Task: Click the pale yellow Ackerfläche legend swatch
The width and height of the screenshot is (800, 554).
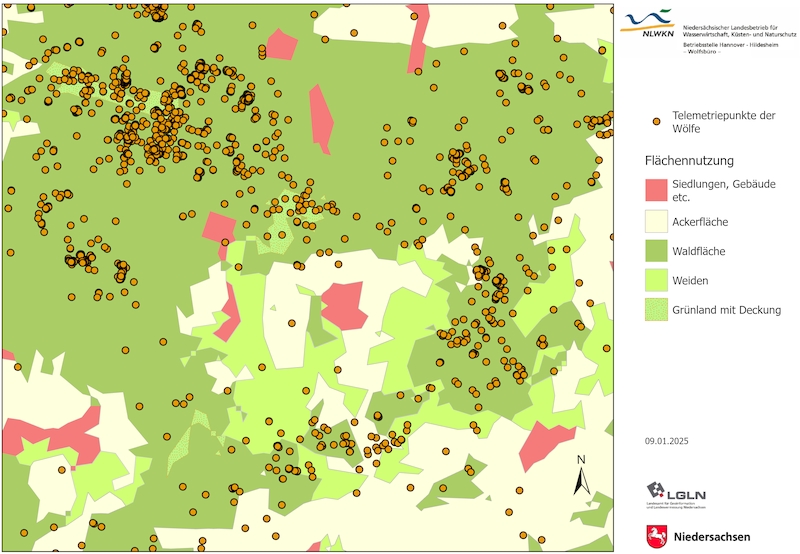Action: (x=655, y=221)
